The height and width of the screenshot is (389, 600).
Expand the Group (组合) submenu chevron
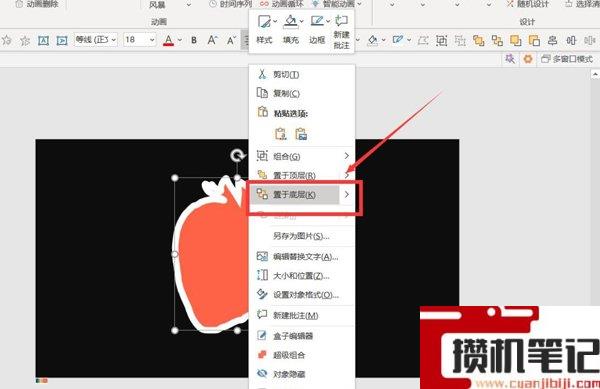point(346,156)
